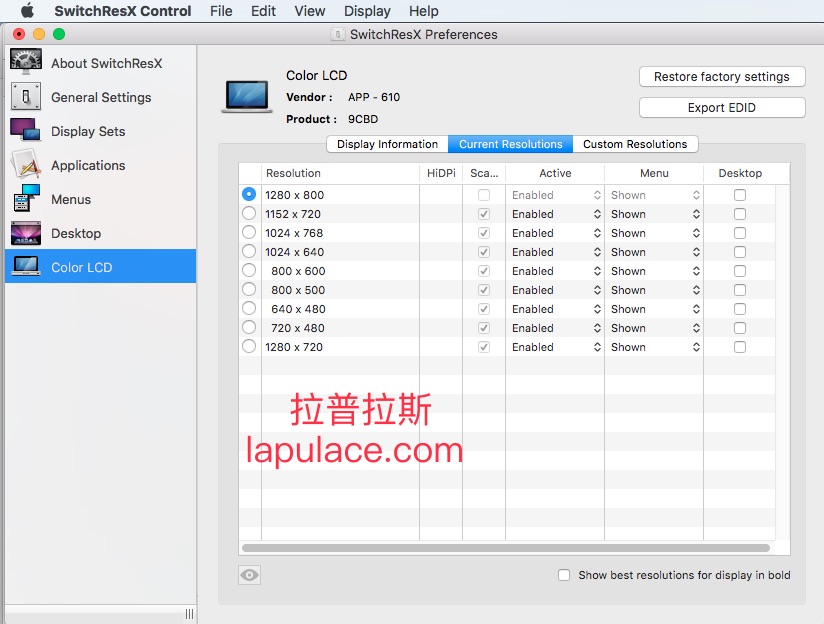Click the Export EDID button
The width and height of the screenshot is (824, 624).
coord(722,108)
